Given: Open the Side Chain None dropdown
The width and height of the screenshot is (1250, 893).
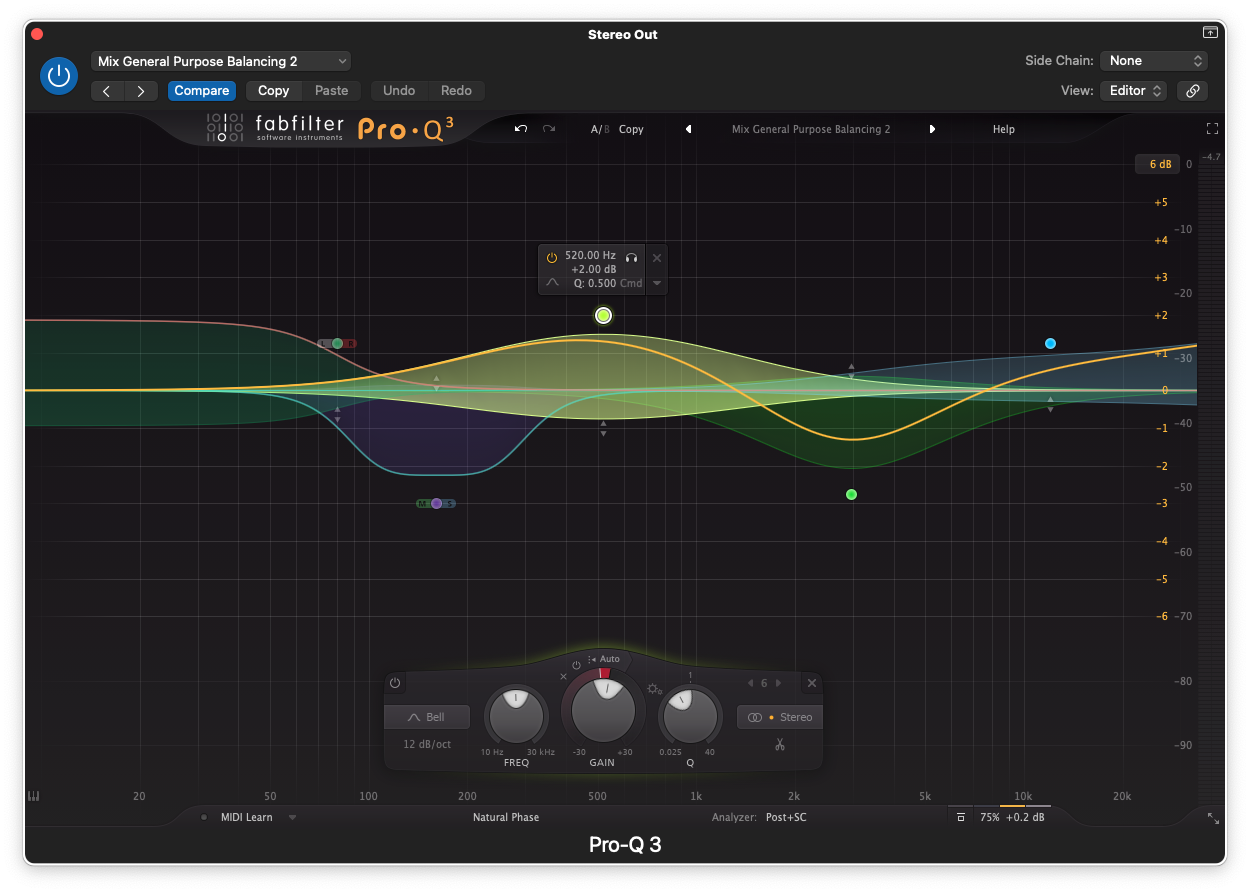Looking at the screenshot, I should [1154, 61].
